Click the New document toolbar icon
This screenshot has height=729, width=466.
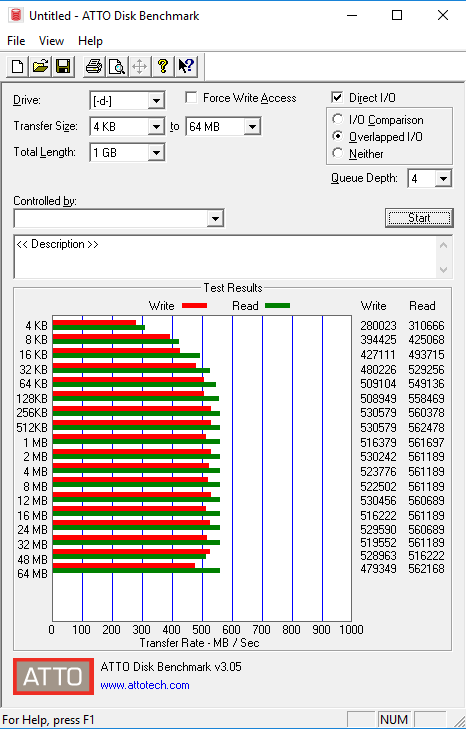18,66
